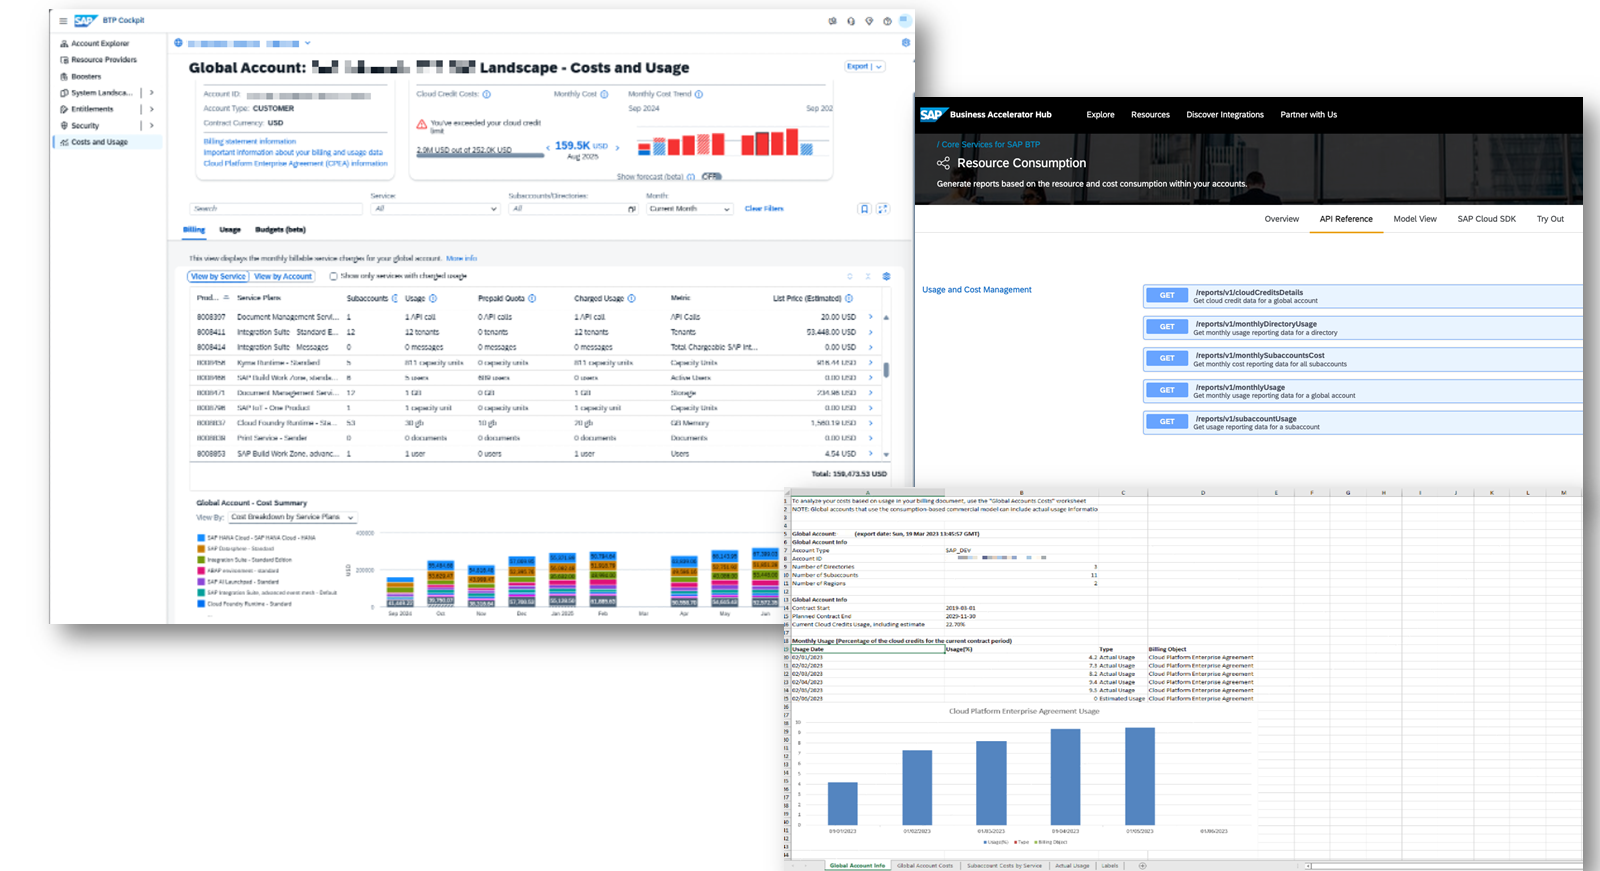The height and width of the screenshot is (871, 1600).
Task: Expand Entitlements in the sidebar
Action: pos(152,109)
